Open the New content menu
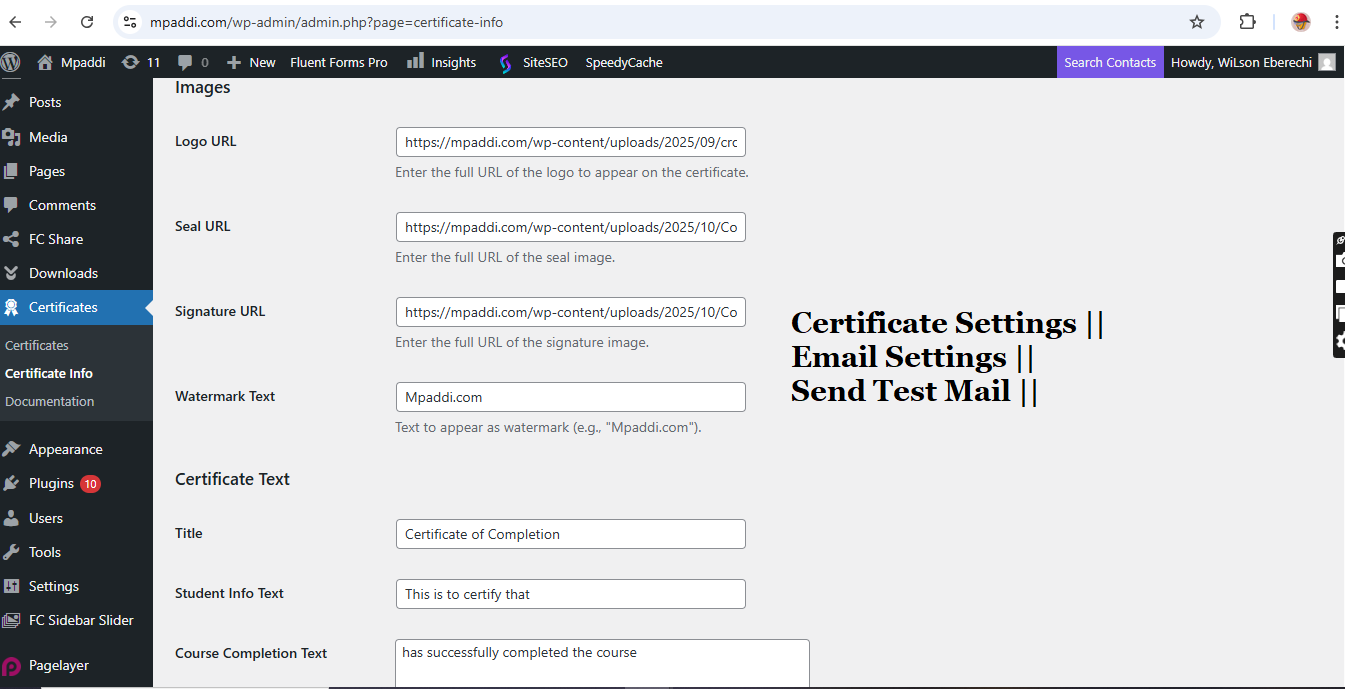1345x689 pixels. 251,62
